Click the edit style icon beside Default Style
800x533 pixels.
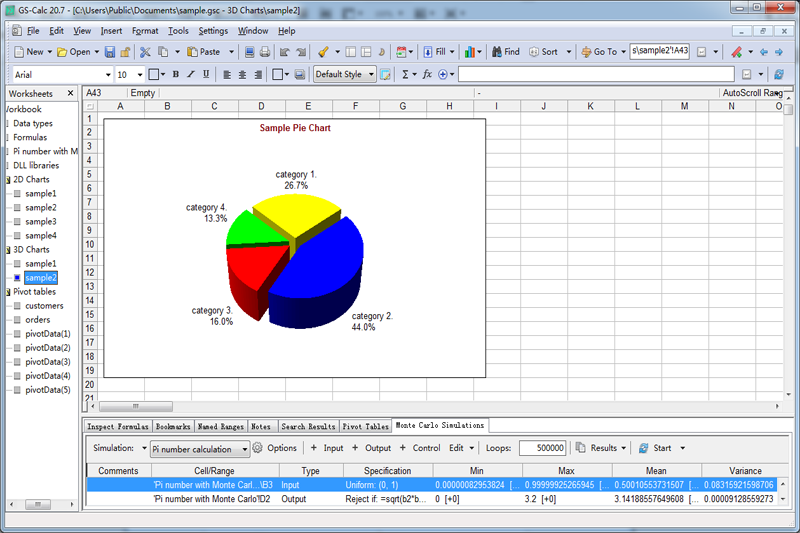(386, 74)
